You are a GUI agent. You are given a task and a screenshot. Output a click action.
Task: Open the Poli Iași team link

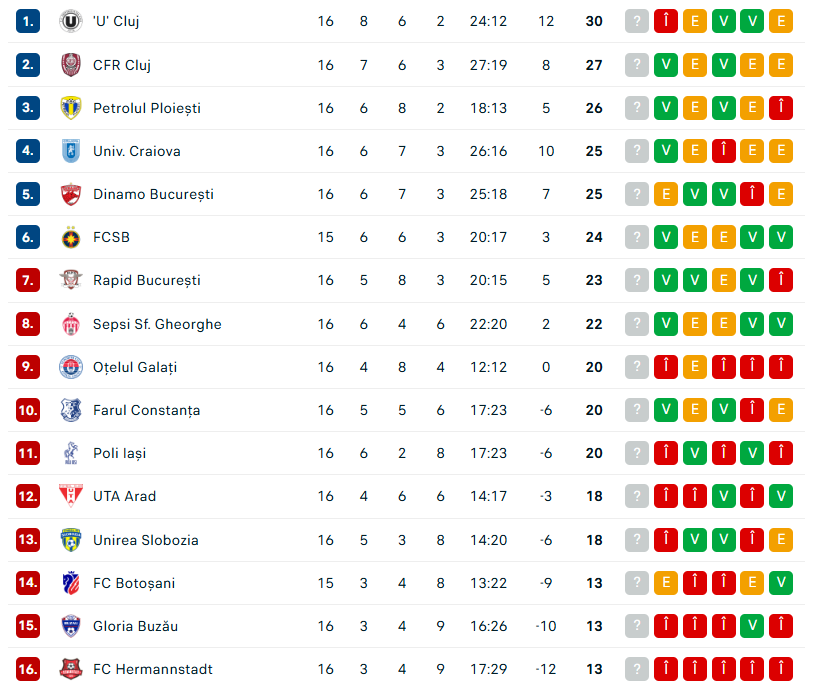119,453
